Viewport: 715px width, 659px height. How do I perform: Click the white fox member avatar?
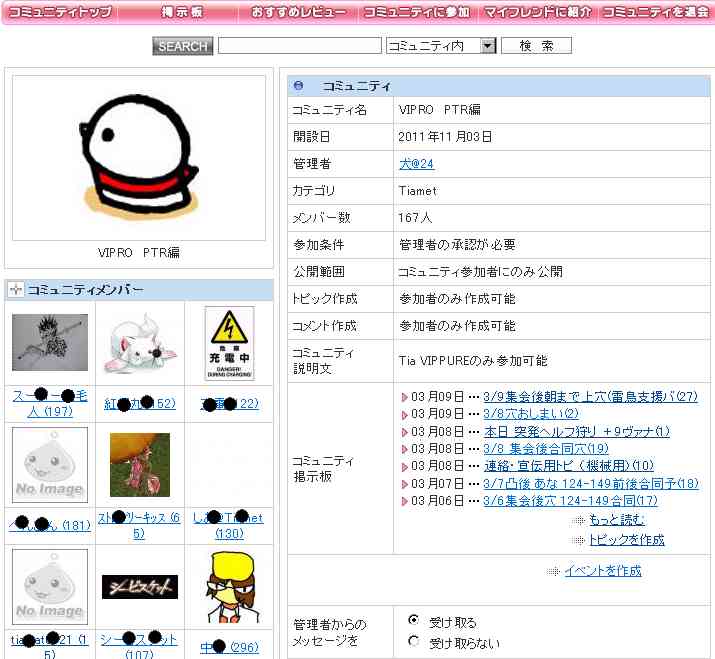pyautogui.click(x=140, y=345)
